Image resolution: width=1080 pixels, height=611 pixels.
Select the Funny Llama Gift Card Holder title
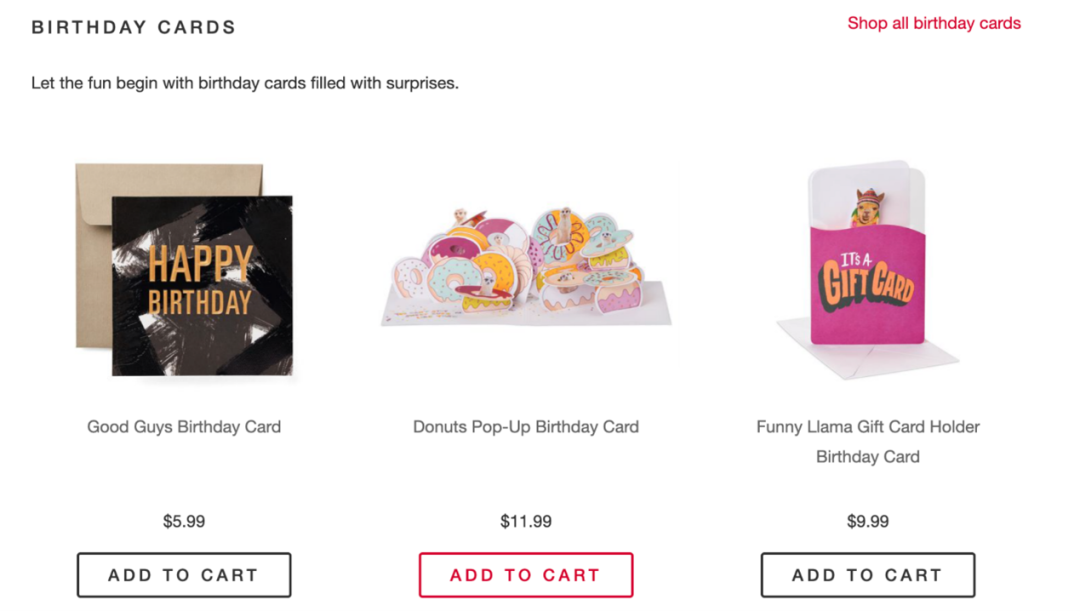tap(867, 442)
